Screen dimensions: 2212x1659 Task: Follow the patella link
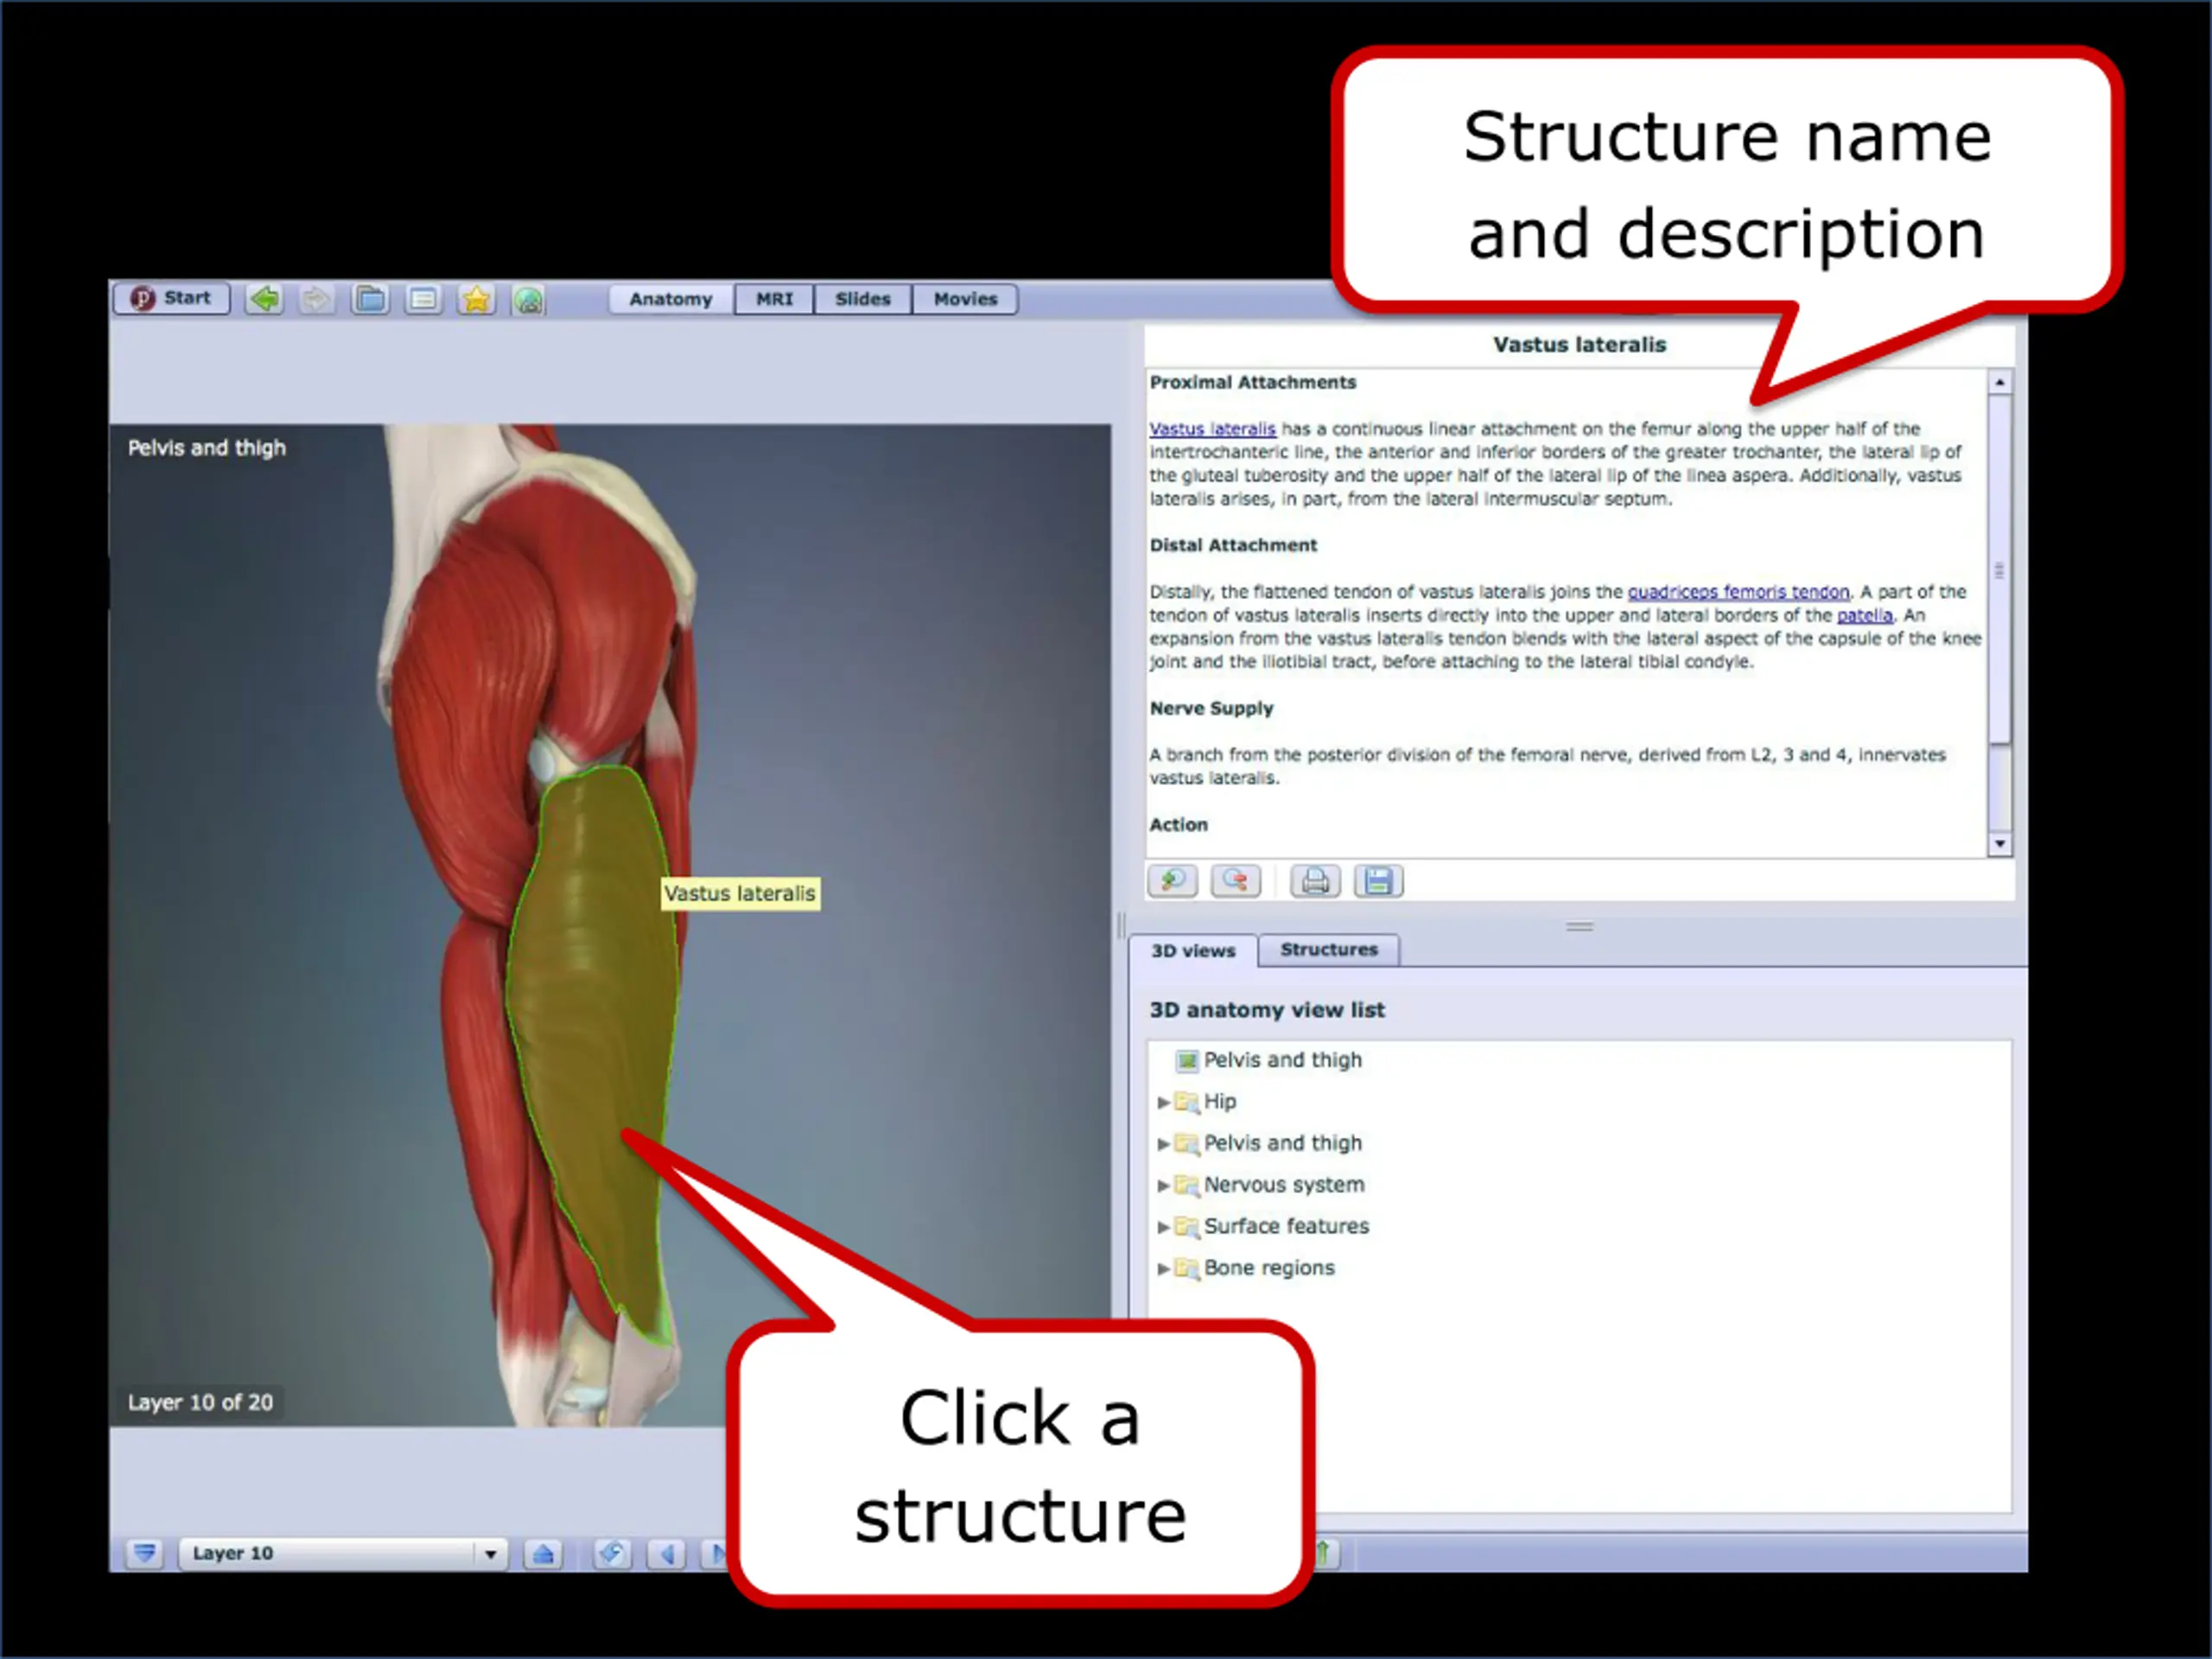click(1864, 615)
